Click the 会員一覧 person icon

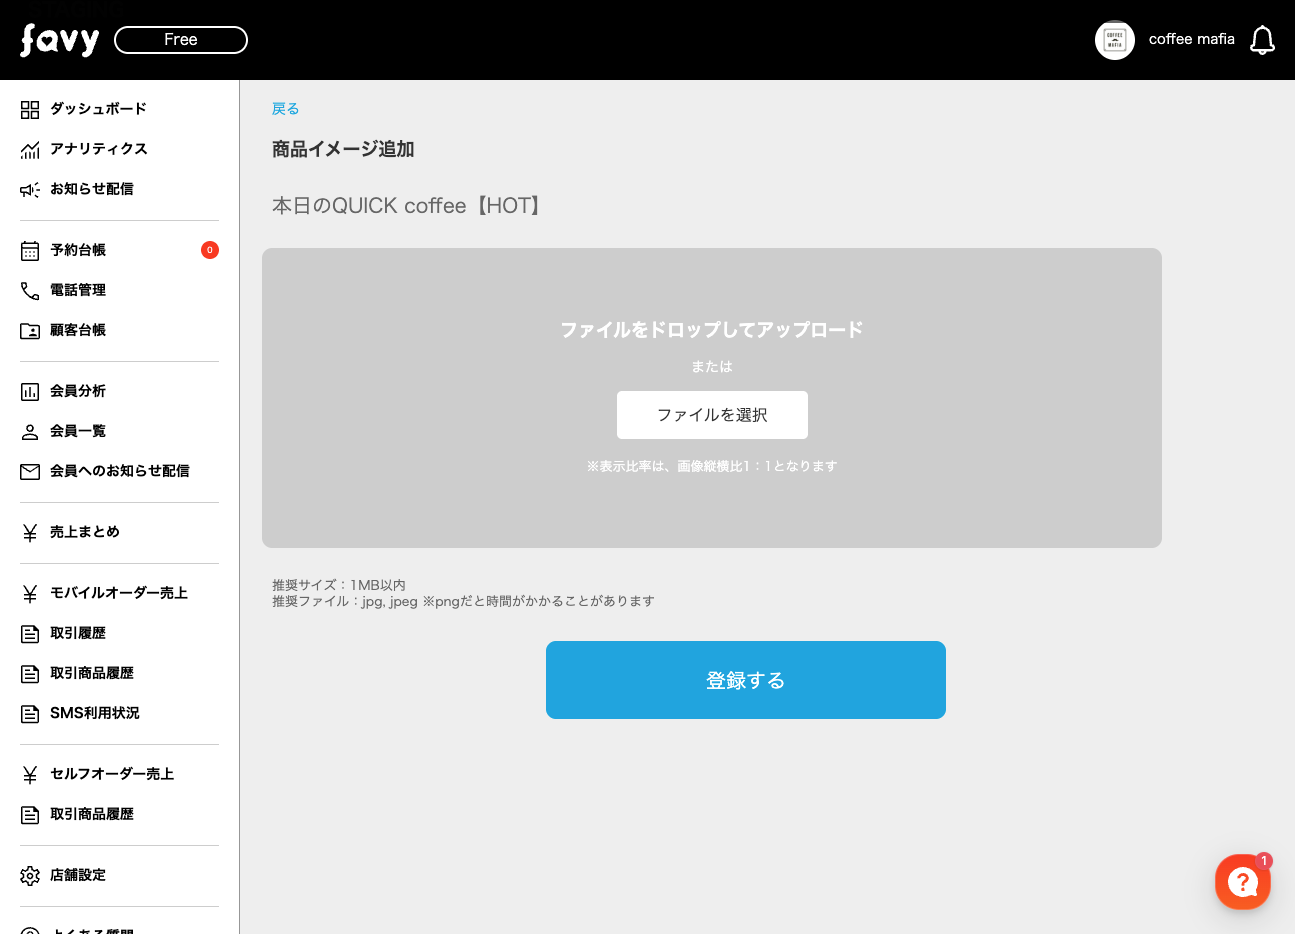pos(30,431)
